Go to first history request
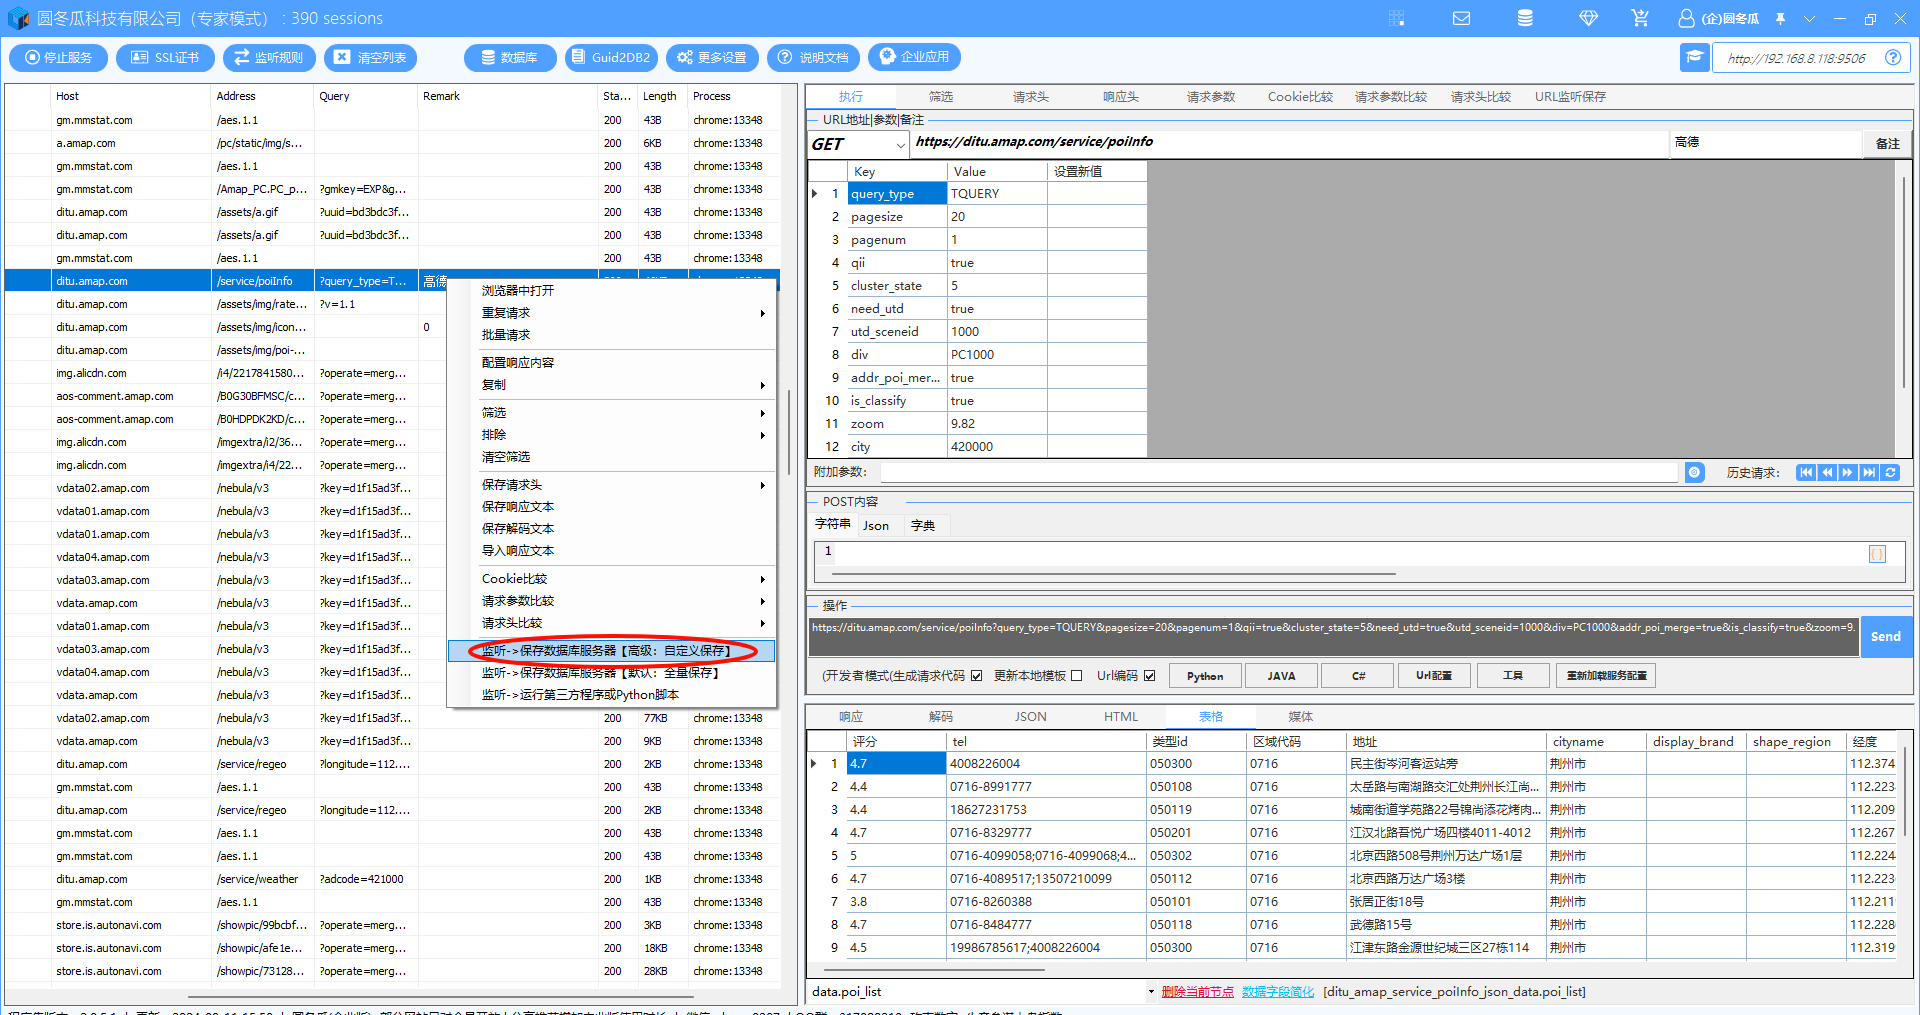 click(x=1805, y=473)
